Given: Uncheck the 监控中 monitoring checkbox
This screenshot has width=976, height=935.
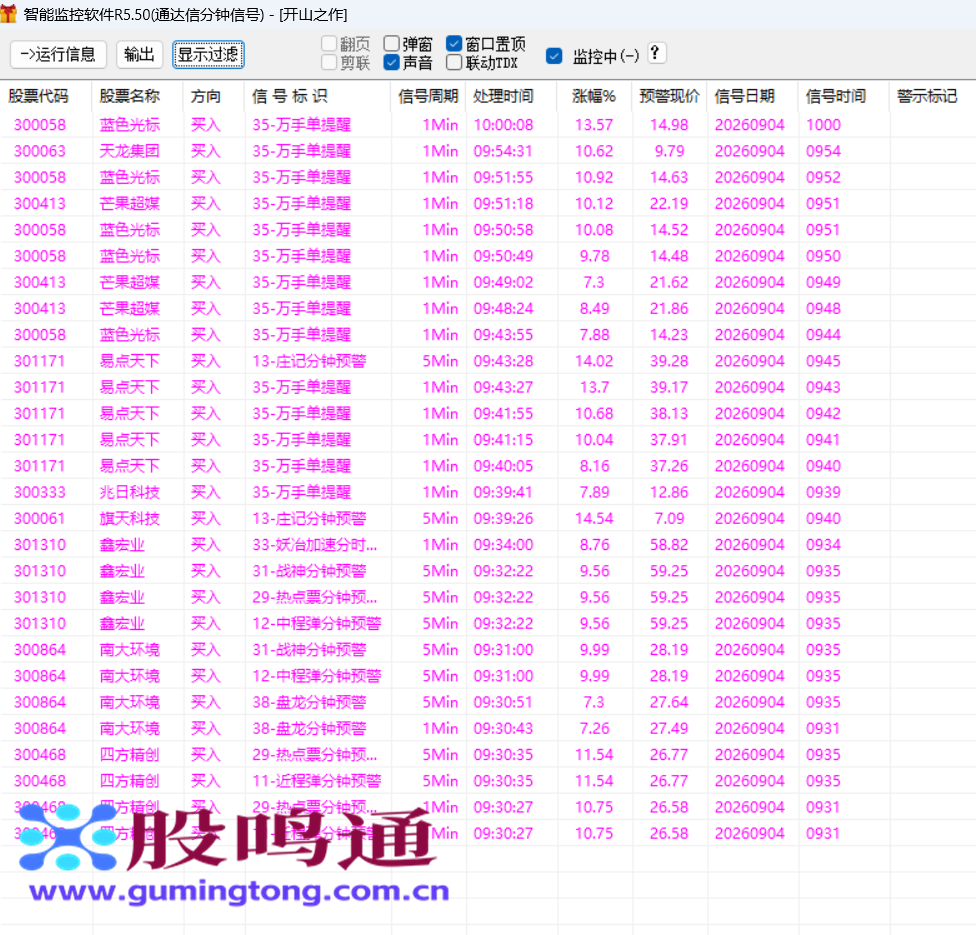Looking at the screenshot, I should [x=554, y=56].
